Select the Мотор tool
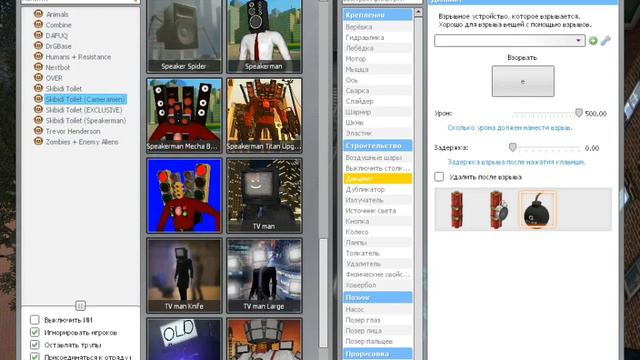The width and height of the screenshot is (640, 360). 378,59
